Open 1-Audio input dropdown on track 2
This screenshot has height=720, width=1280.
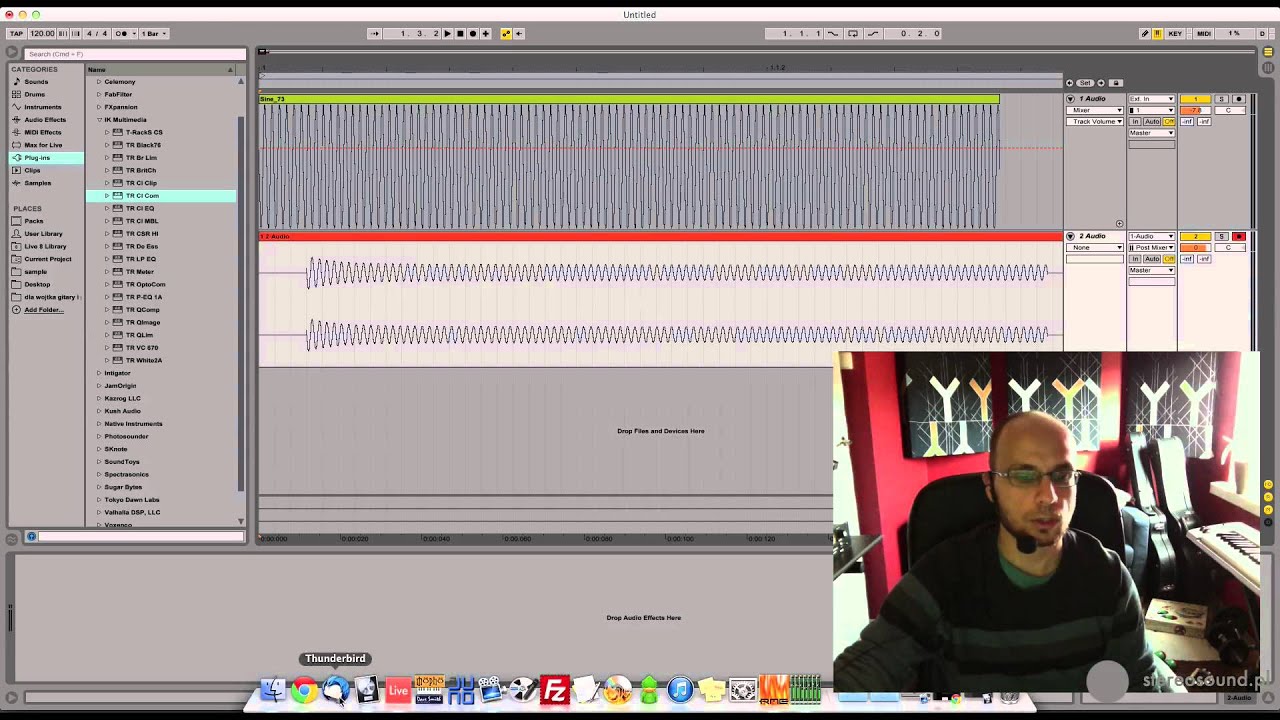[1151, 236]
